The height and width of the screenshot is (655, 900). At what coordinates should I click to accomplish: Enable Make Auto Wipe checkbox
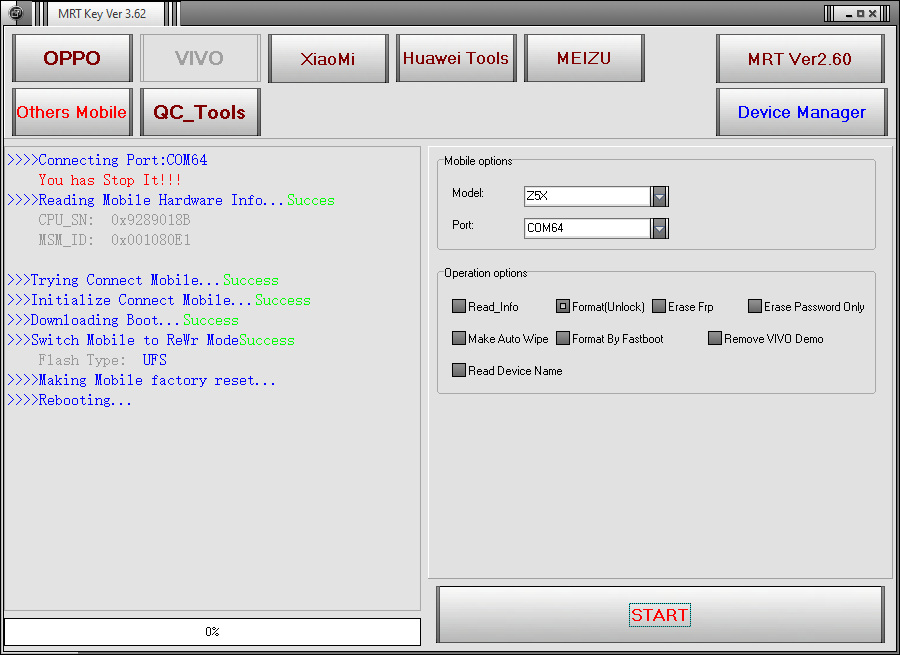pyautogui.click(x=459, y=338)
